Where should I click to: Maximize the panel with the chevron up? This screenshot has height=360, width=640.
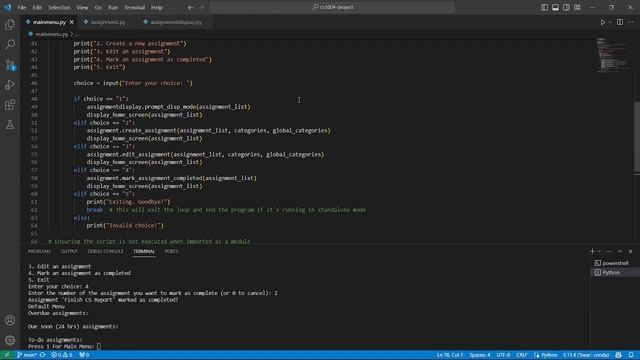point(620,251)
